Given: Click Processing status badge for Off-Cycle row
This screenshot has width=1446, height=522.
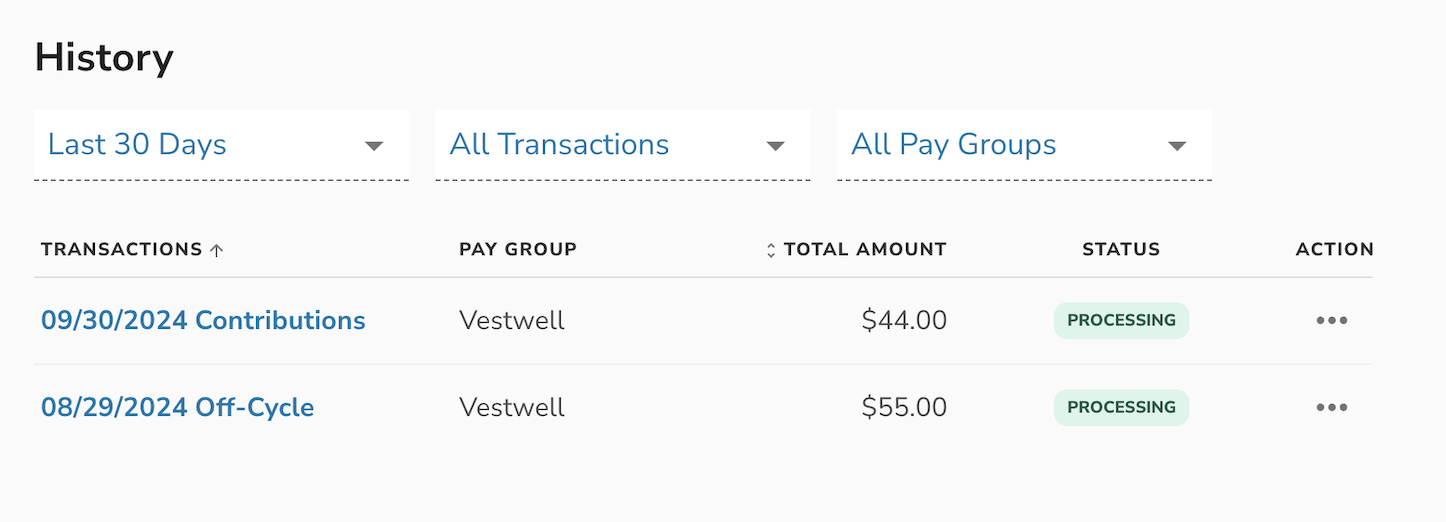Looking at the screenshot, I should [x=1121, y=408].
